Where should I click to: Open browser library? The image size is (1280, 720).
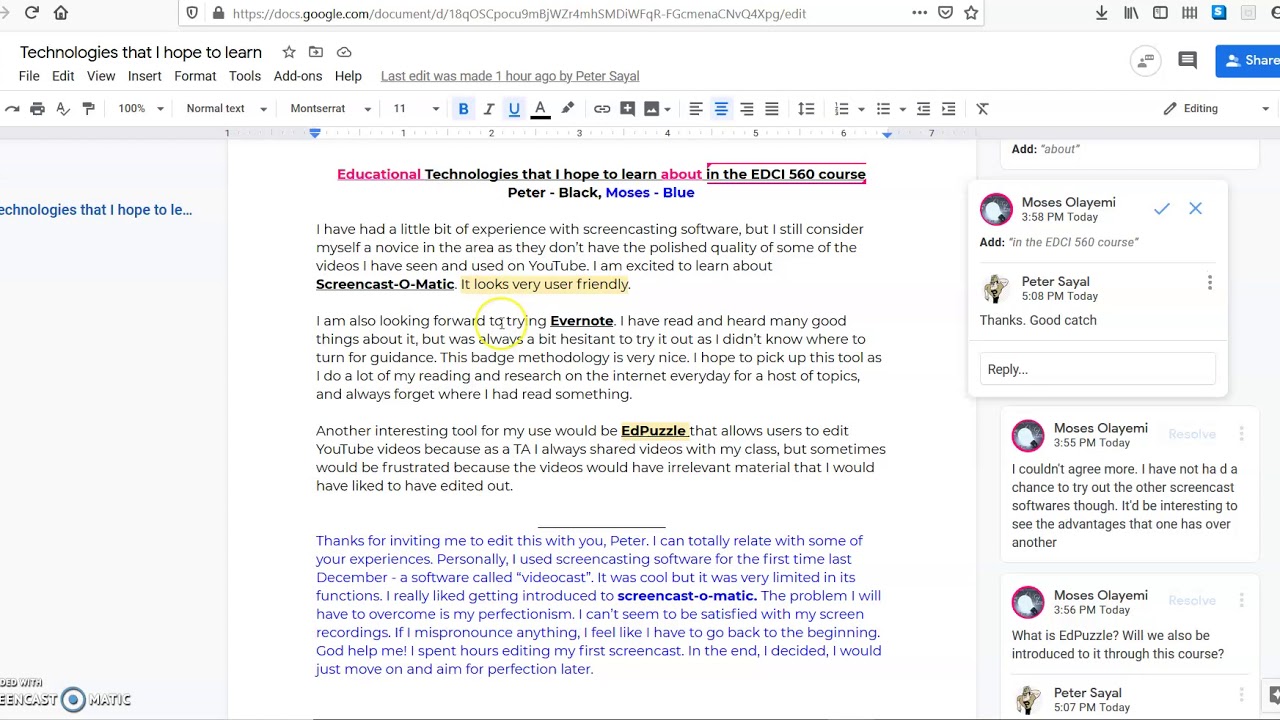[x=1131, y=13]
